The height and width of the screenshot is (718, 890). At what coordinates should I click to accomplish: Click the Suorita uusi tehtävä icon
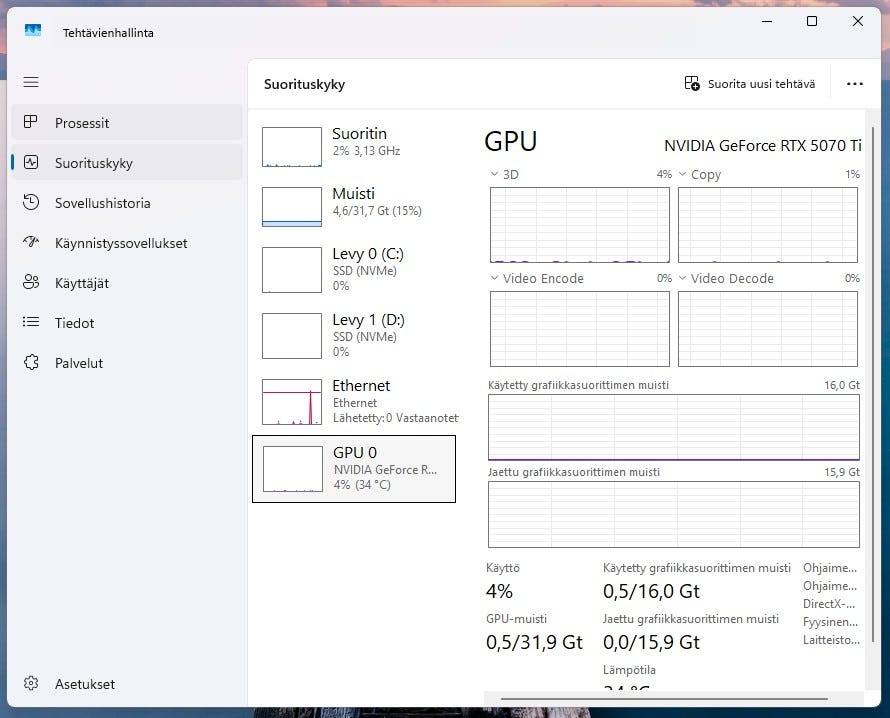[x=691, y=83]
